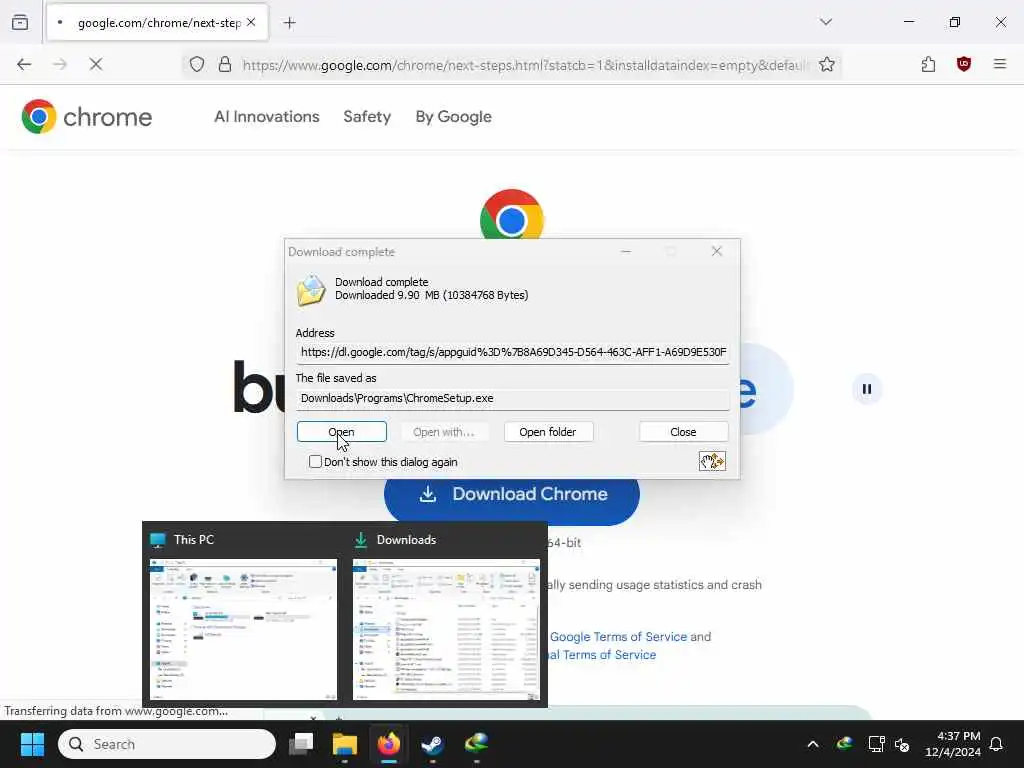Screen dimensions: 1024x768
Task: Click the padlock site info icon
Action: click(225, 64)
